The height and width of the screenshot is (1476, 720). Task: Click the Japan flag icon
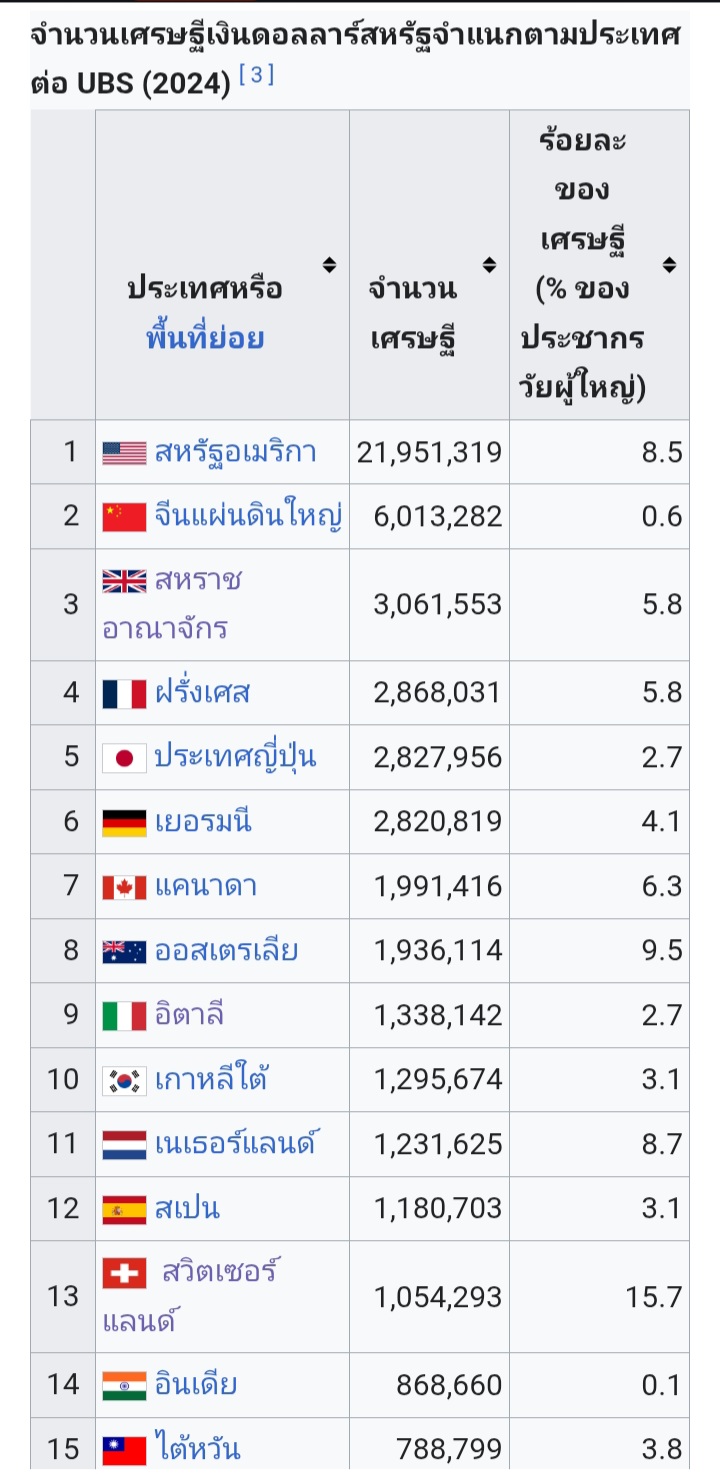pyautogui.click(x=125, y=757)
